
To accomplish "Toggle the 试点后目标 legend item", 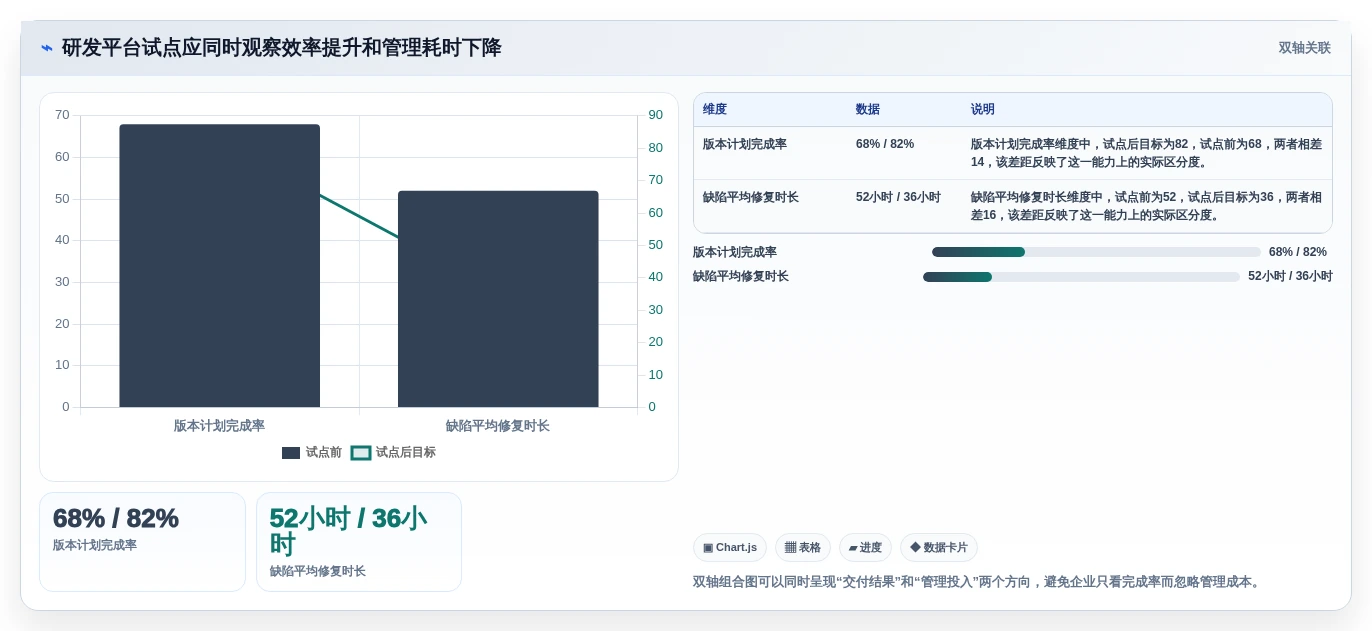I will coord(393,452).
